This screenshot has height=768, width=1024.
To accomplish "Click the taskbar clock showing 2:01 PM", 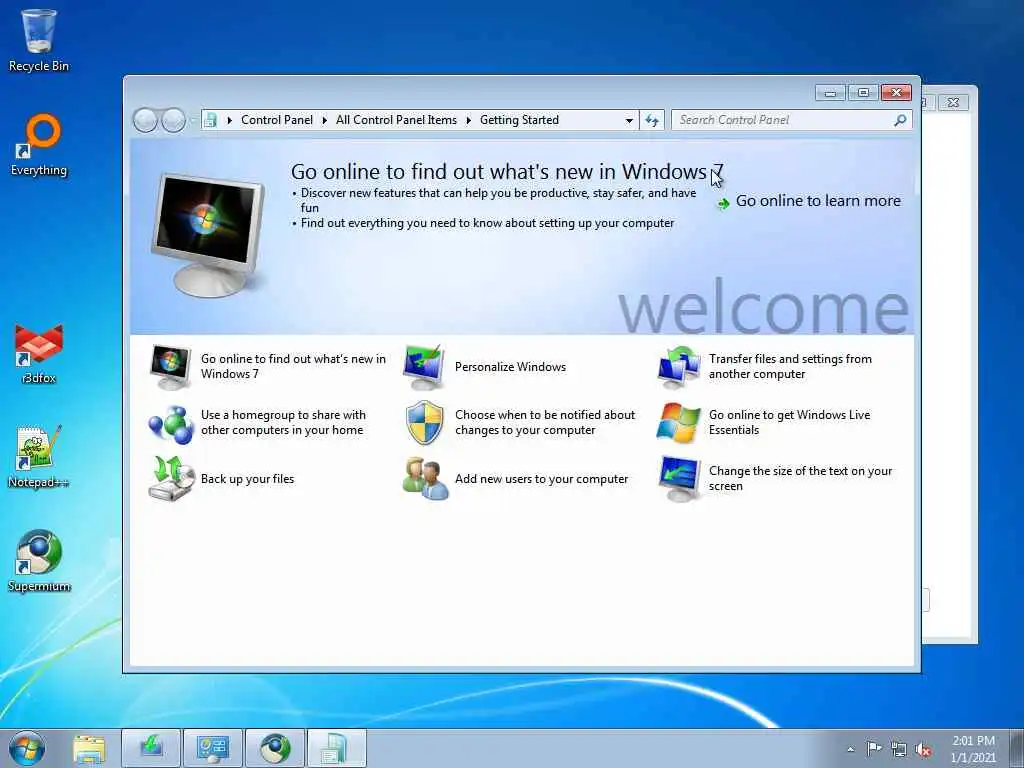I will click(973, 749).
